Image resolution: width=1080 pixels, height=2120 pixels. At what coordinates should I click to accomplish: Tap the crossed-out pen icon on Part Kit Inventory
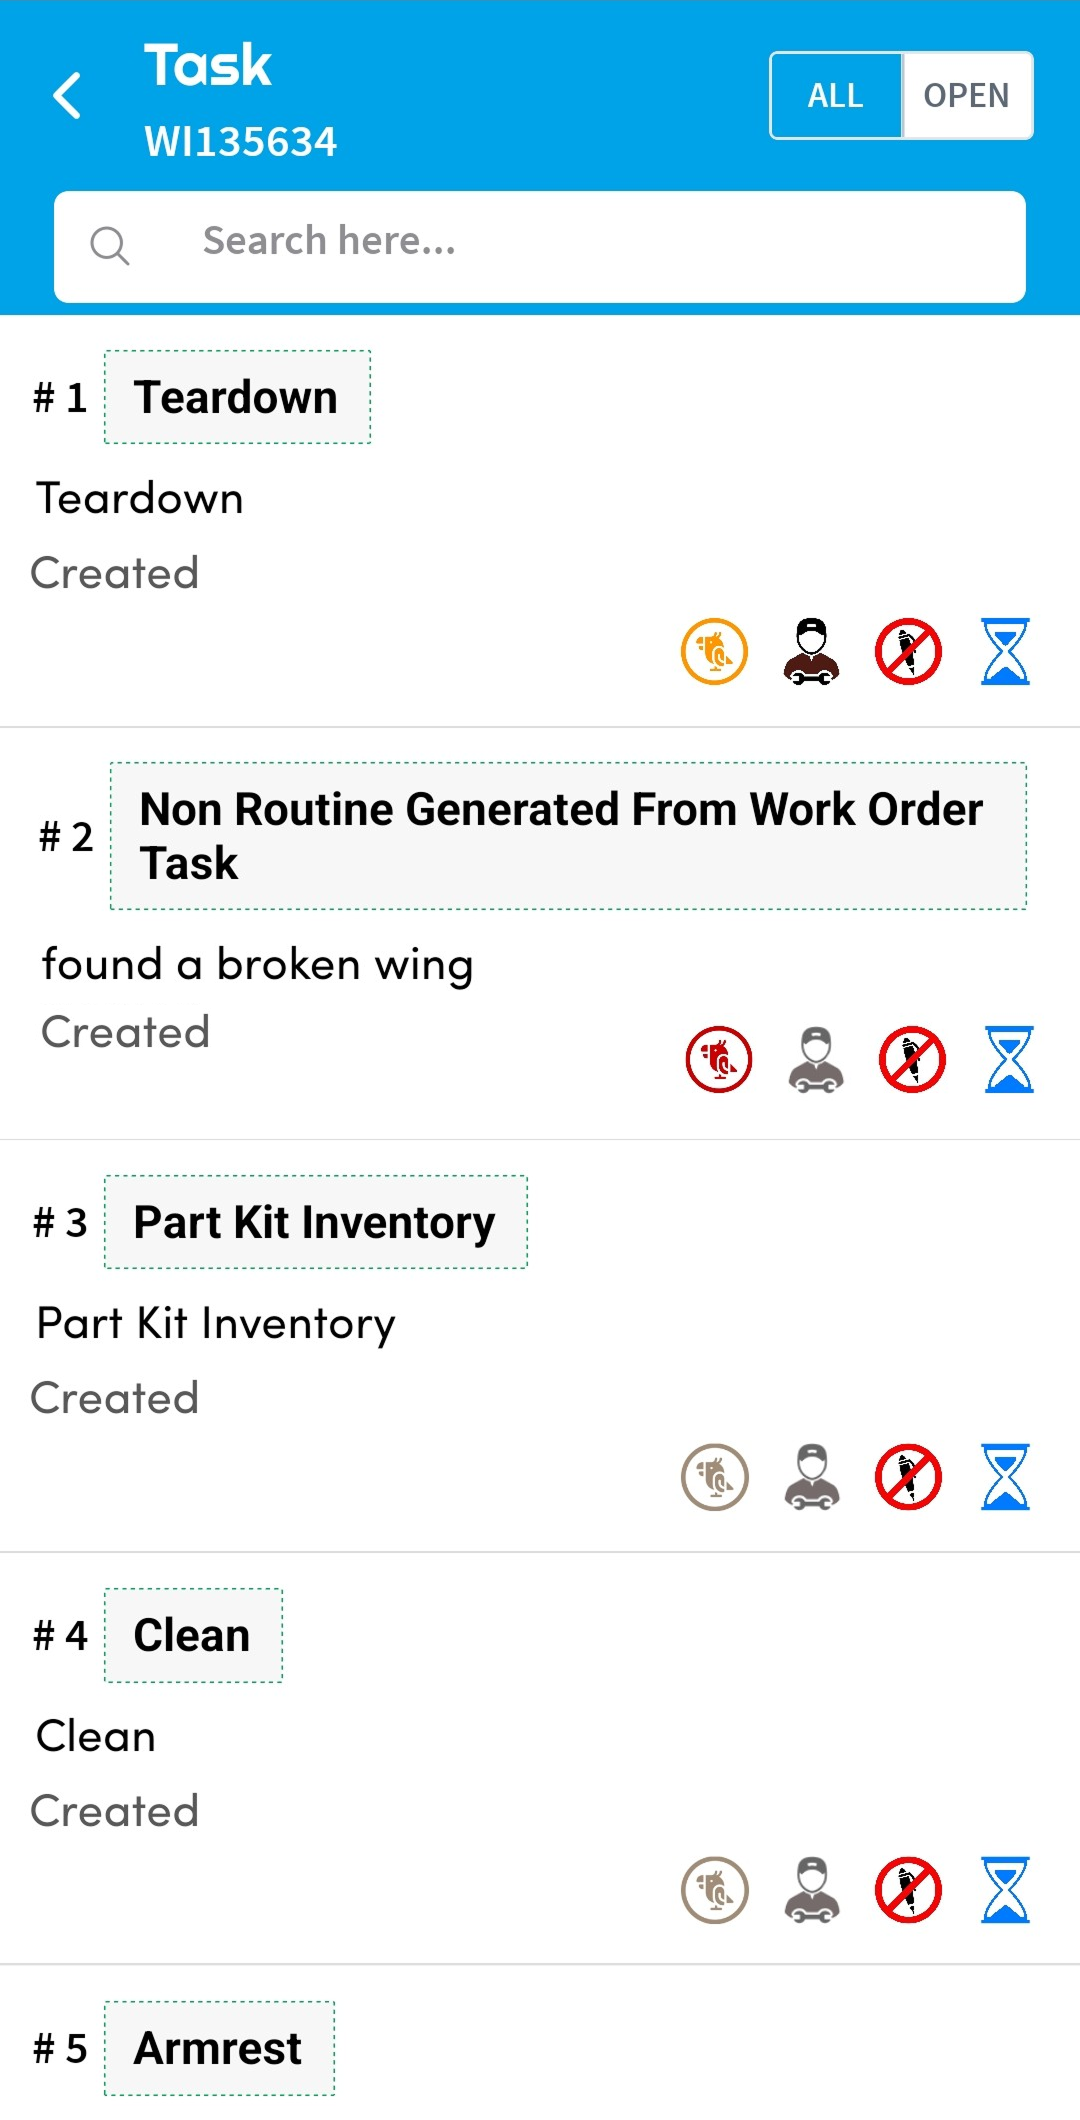tap(908, 1477)
